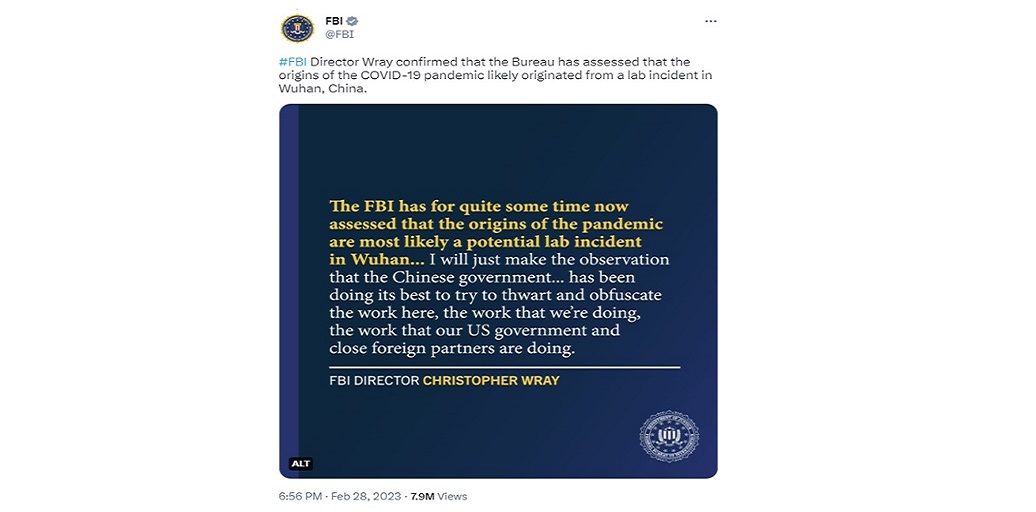The width and height of the screenshot is (1036, 512).
Task: Click the "Views" label under the tweet
Action: tap(452, 496)
